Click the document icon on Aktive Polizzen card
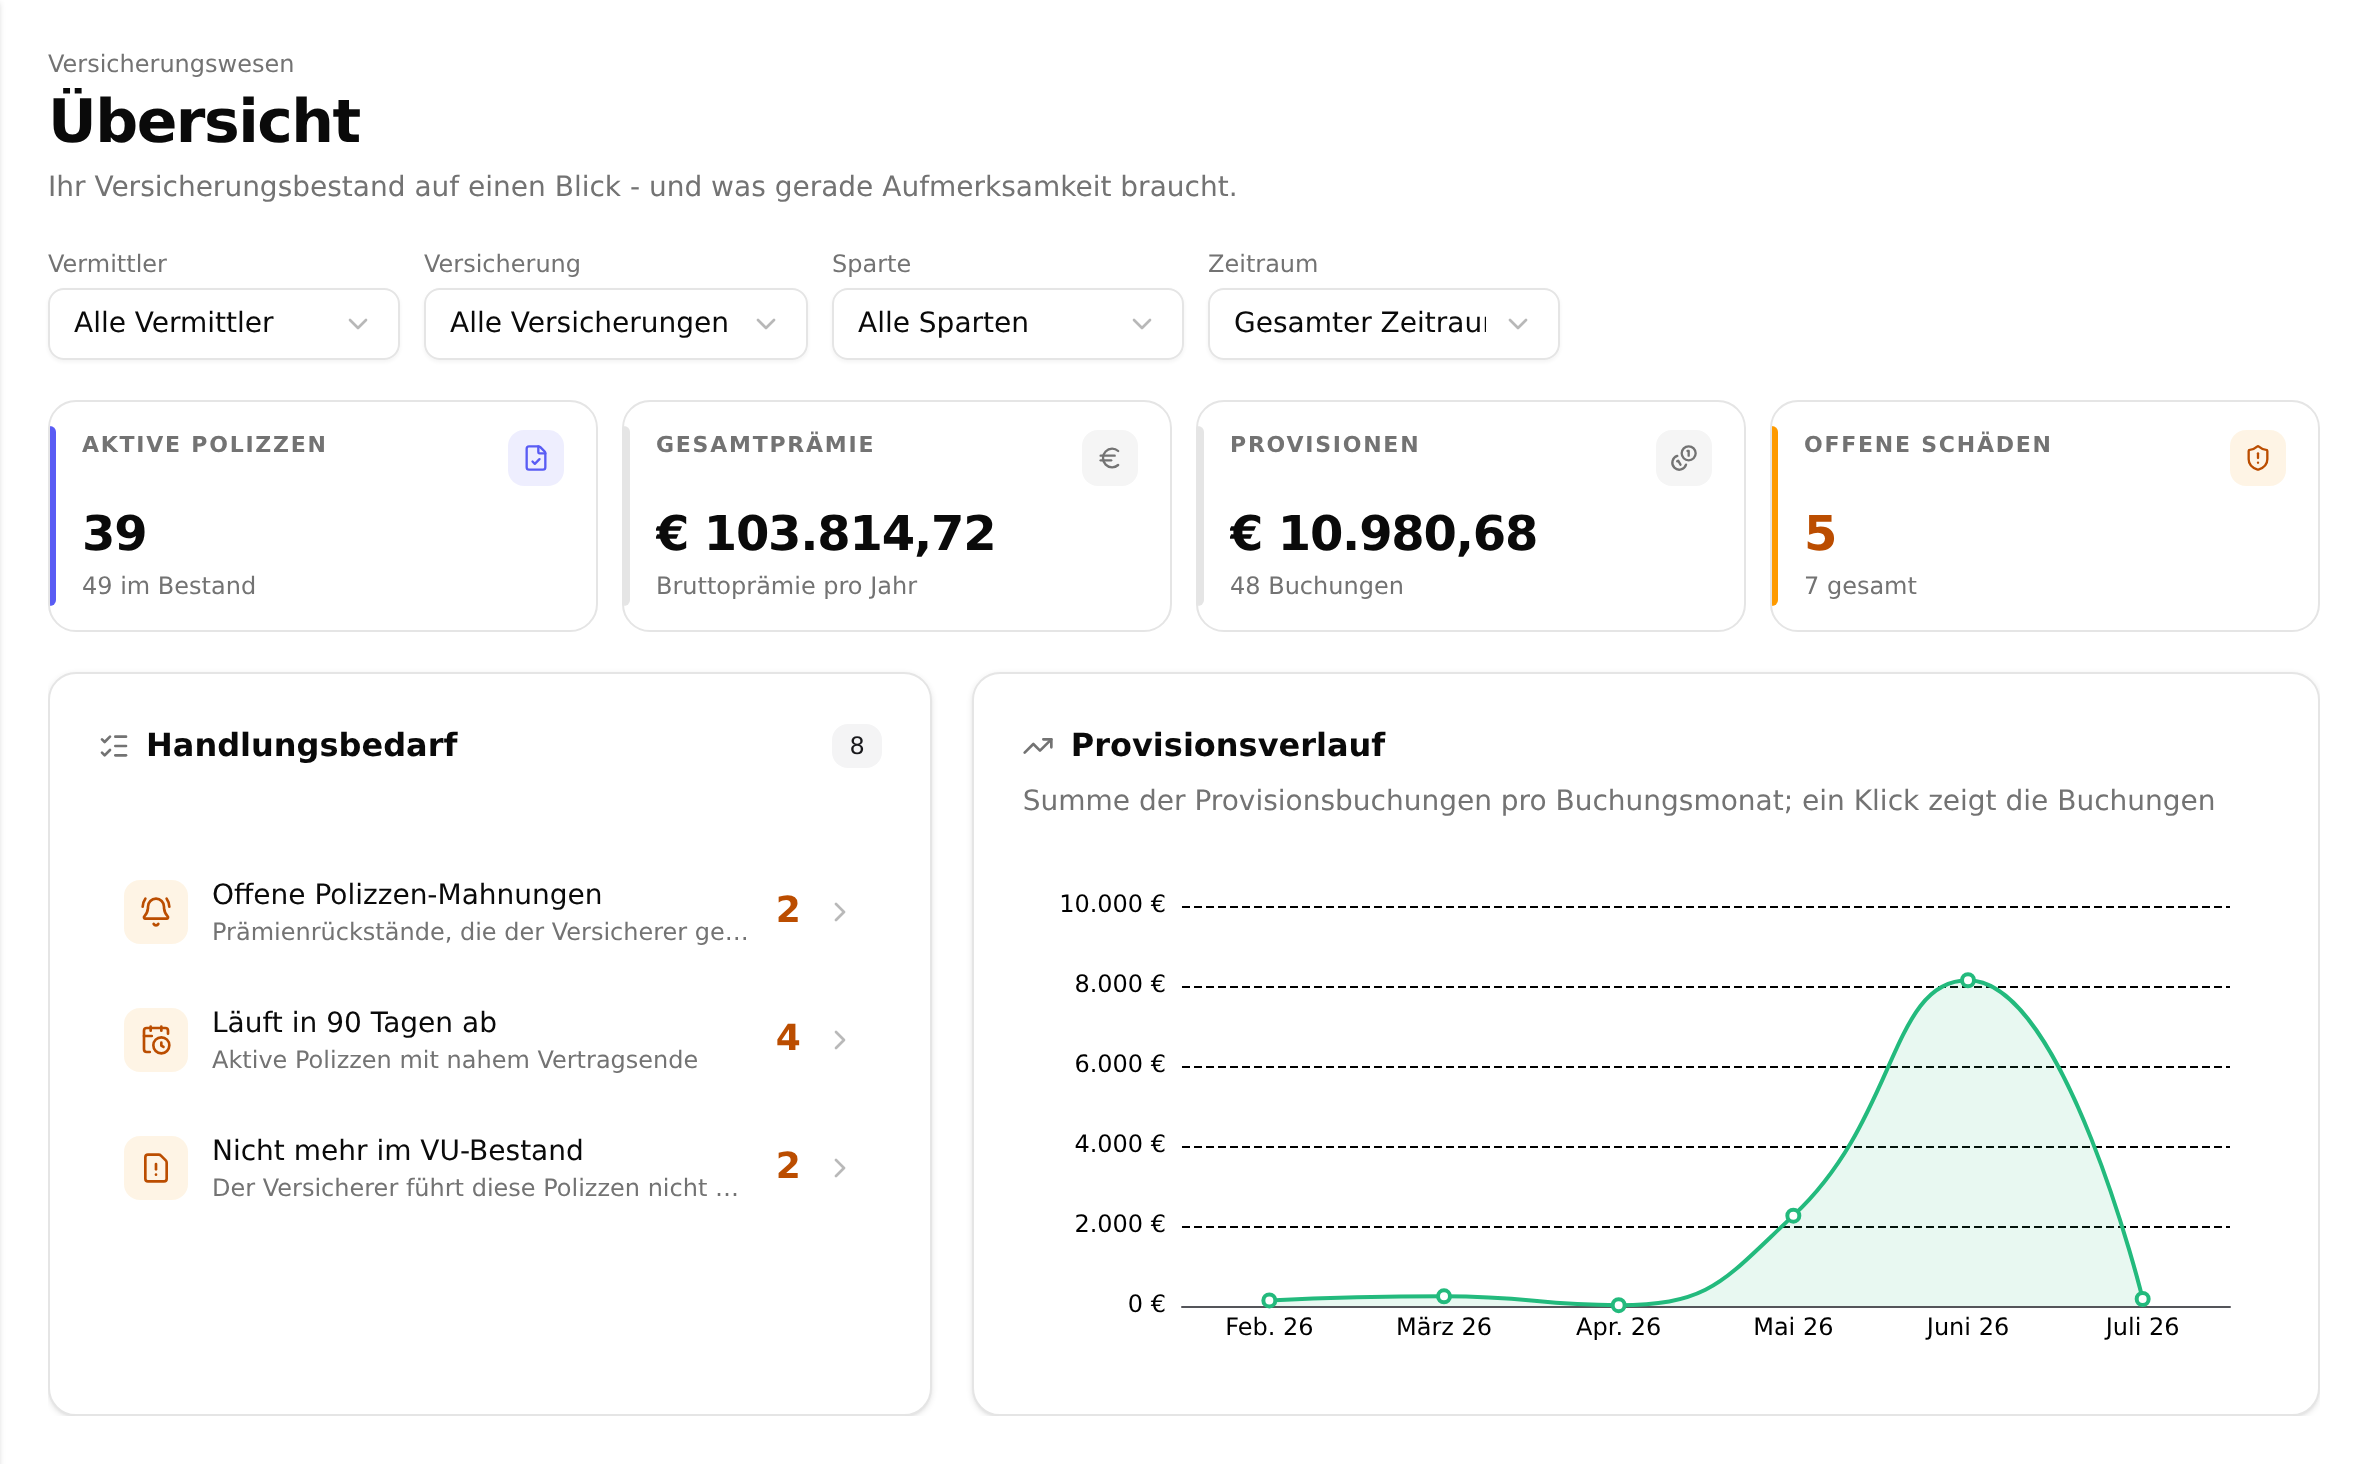The width and height of the screenshot is (2368, 1464). click(x=536, y=458)
